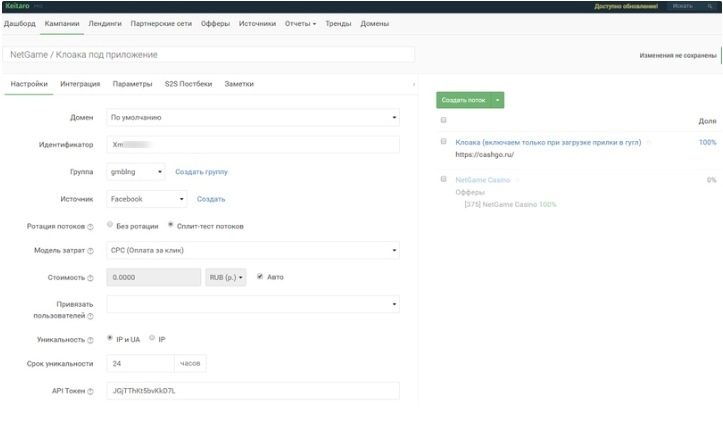723x424 pixels.
Task: Open help icon next to Модель затрат
Action: [90, 251]
